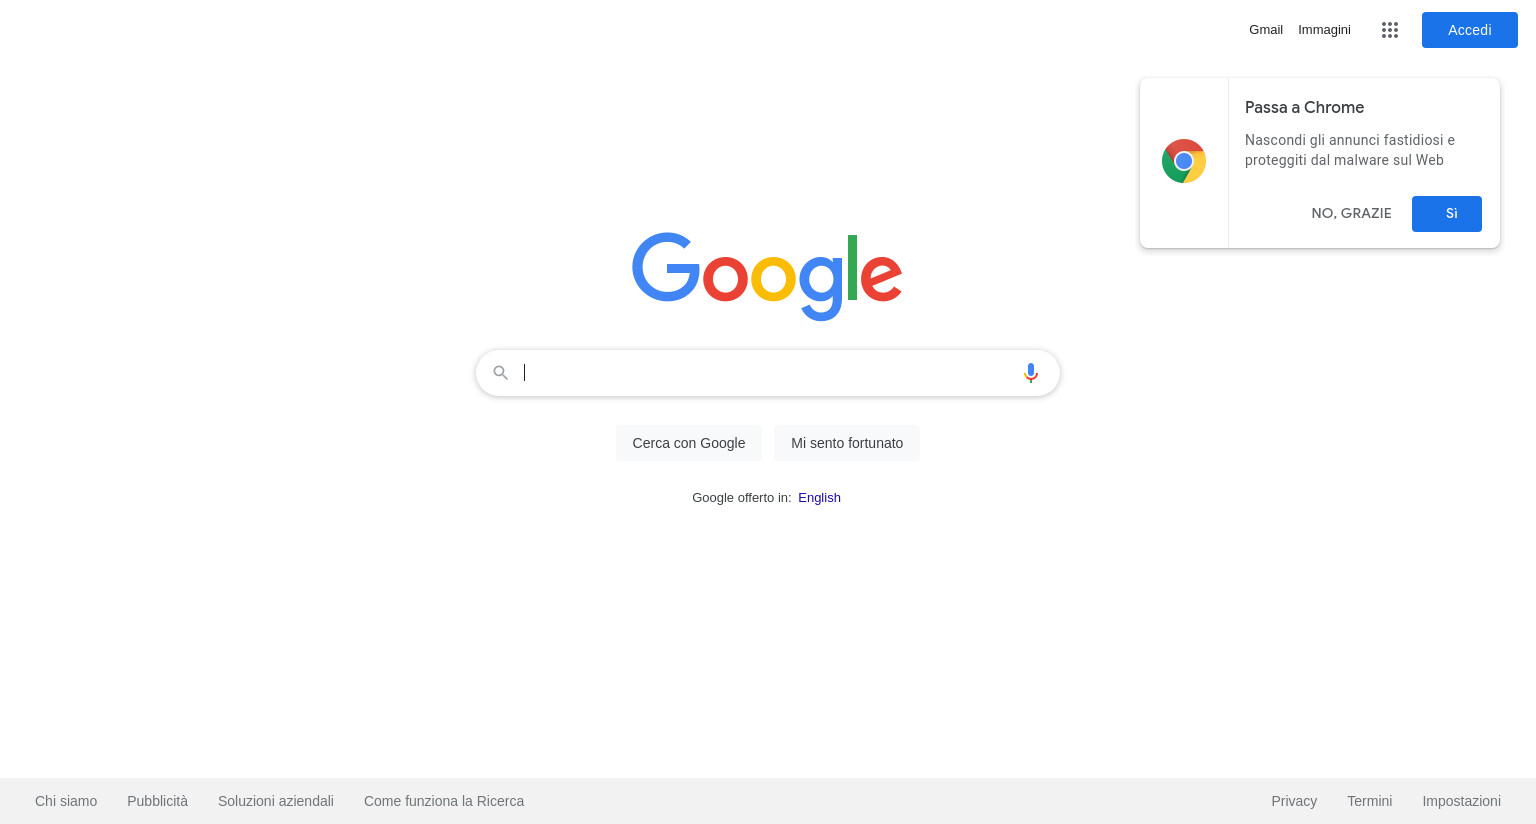Click the magnifying glass in the search box
Screen dimensions: 1536x824
click(x=501, y=373)
